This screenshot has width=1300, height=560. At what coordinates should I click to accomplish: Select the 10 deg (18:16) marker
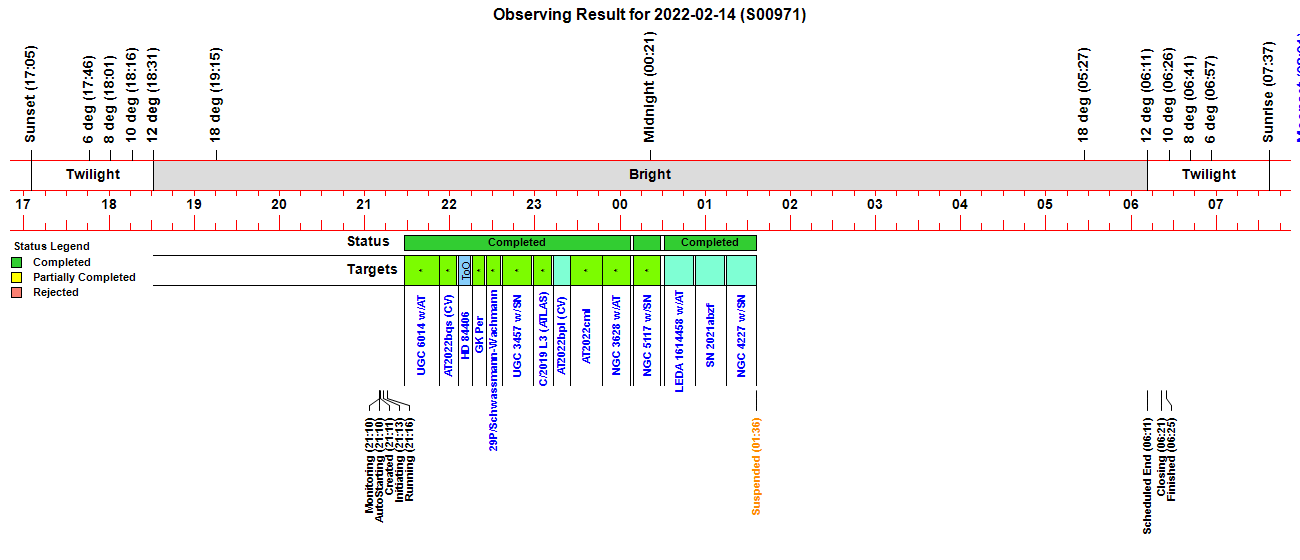pyautogui.click(x=131, y=95)
